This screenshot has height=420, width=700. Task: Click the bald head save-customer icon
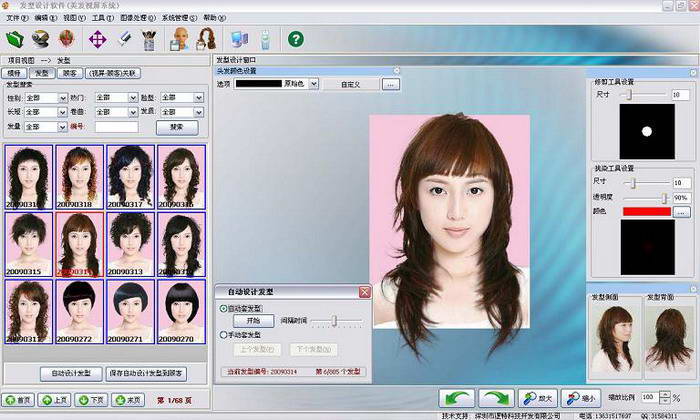tap(179, 39)
